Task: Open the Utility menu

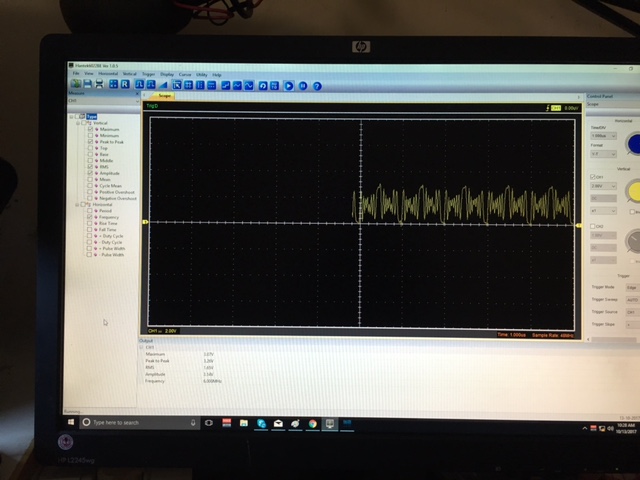Action: pyautogui.click(x=202, y=75)
